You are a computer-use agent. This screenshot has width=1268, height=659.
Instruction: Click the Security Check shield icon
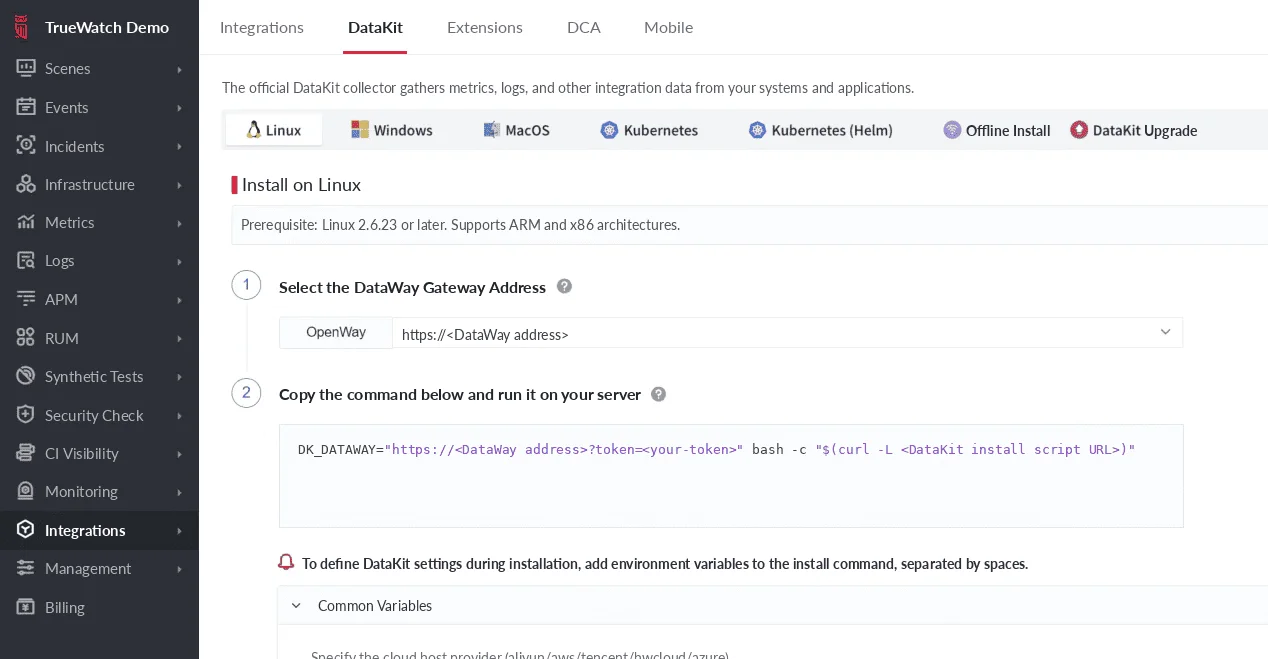tap(26, 415)
